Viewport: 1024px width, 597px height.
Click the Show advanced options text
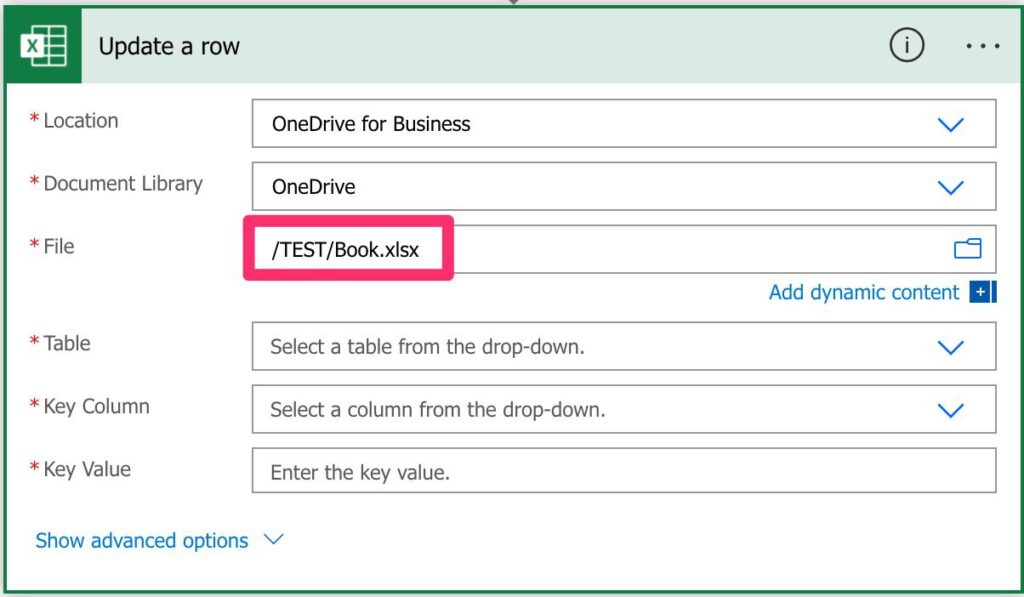click(x=140, y=540)
